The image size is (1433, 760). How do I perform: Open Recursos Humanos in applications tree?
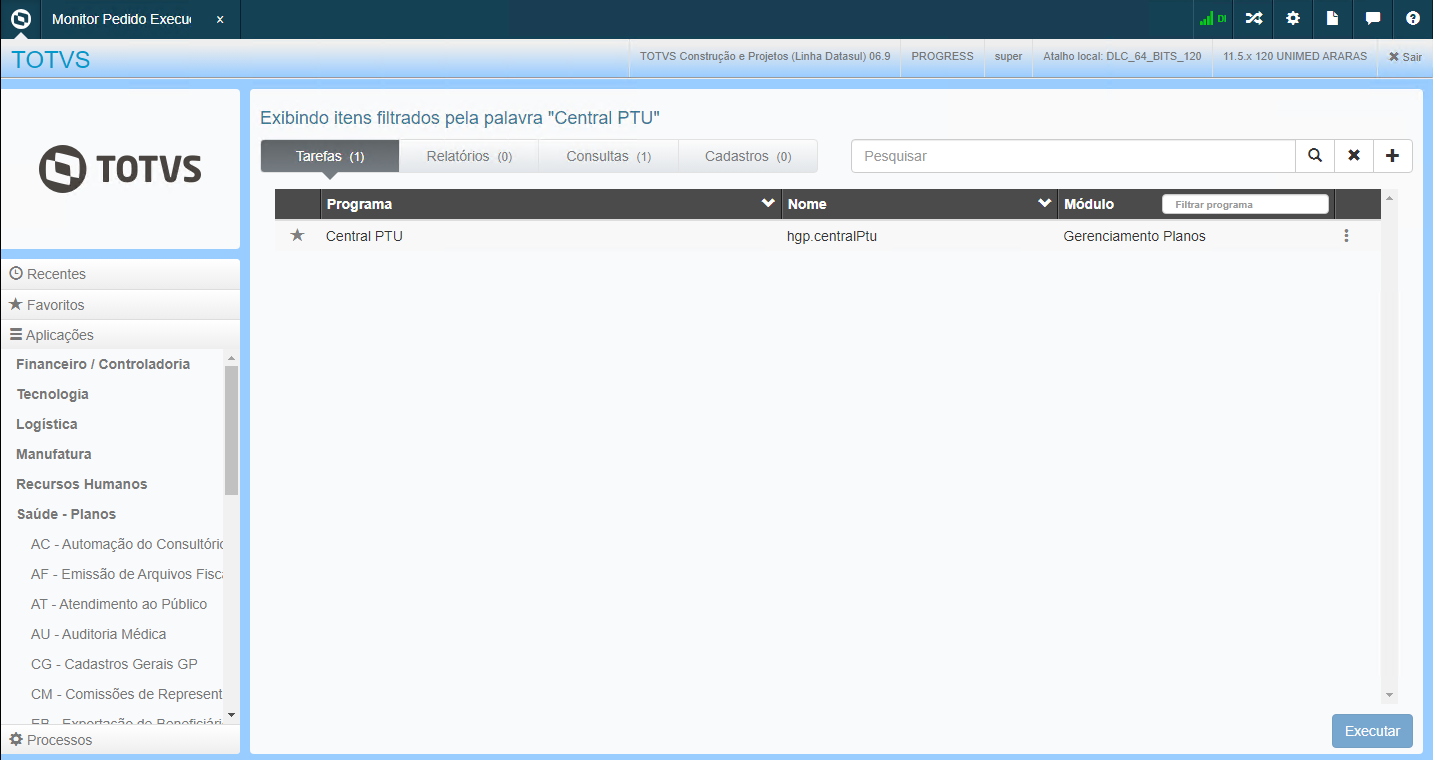(x=82, y=484)
